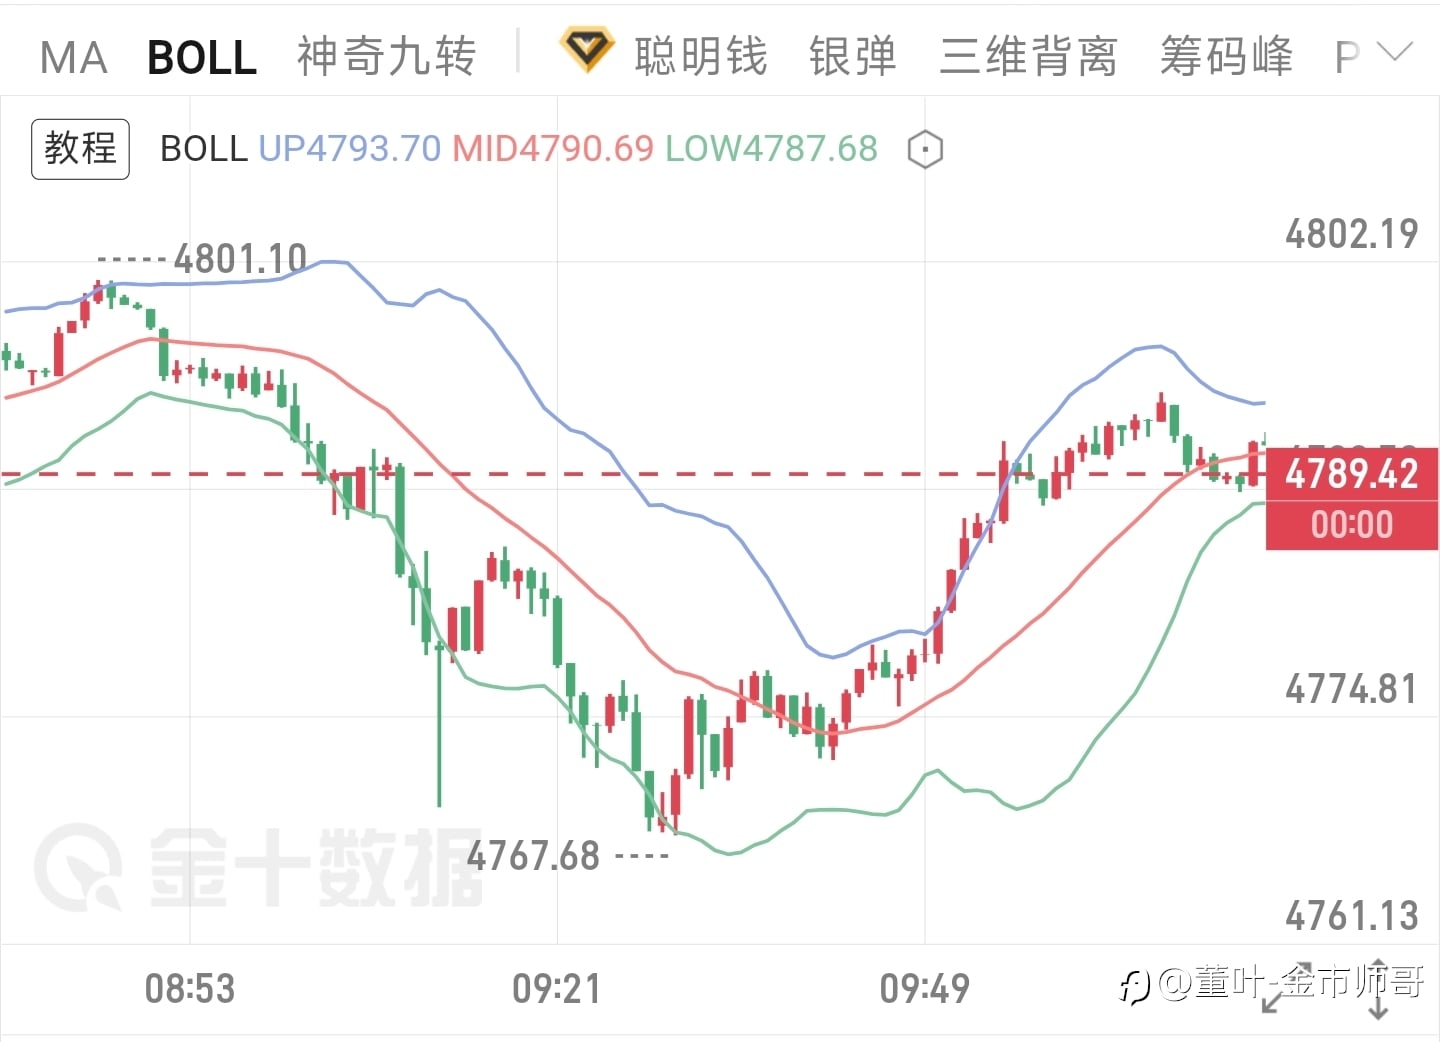Select the BOLL indicator tab
The image size is (1440, 1042).
pyautogui.click(x=201, y=57)
